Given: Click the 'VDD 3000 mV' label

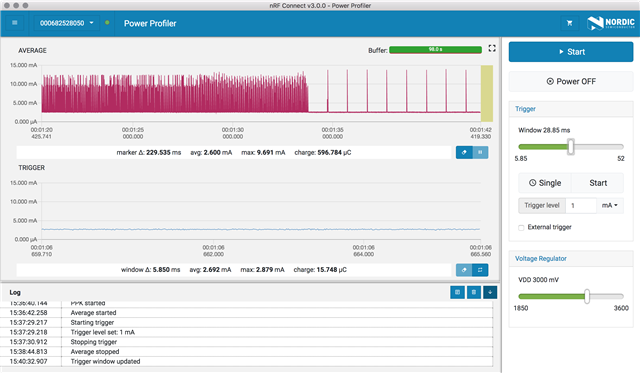Looking at the screenshot, I should (538, 280).
